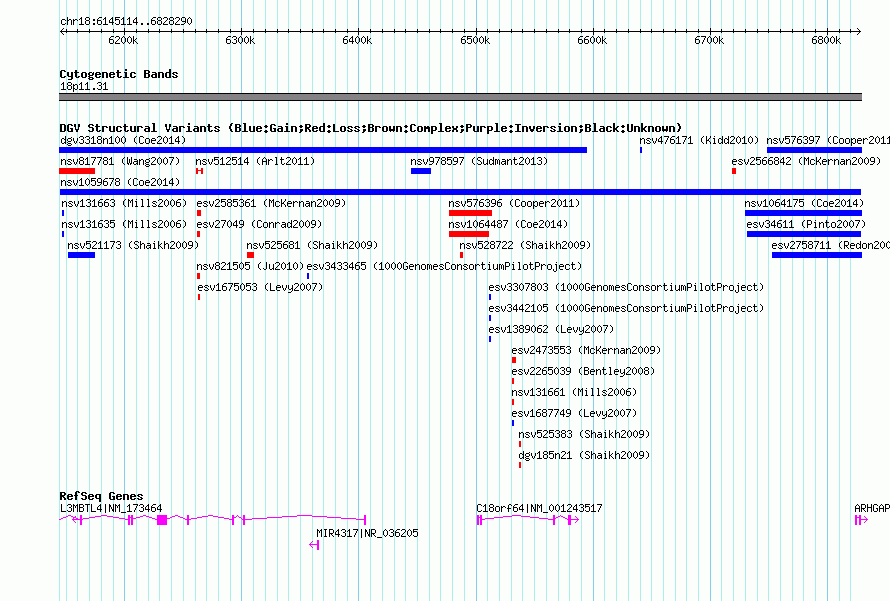The image size is (890, 601).
Task: Open variant esv2566842 (McKernan2009)
Action: tap(806, 161)
